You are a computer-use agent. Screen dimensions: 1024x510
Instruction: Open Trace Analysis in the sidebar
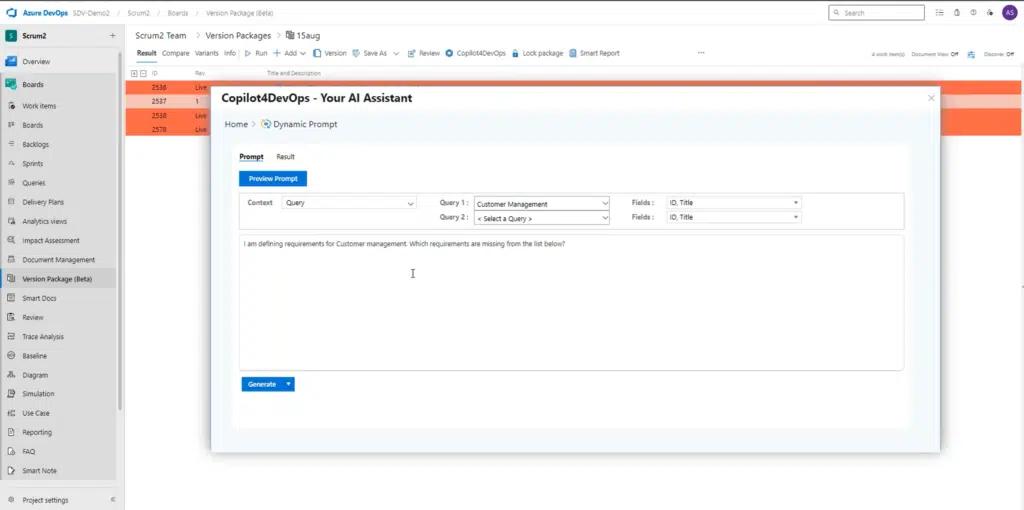click(x=42, y=337)
